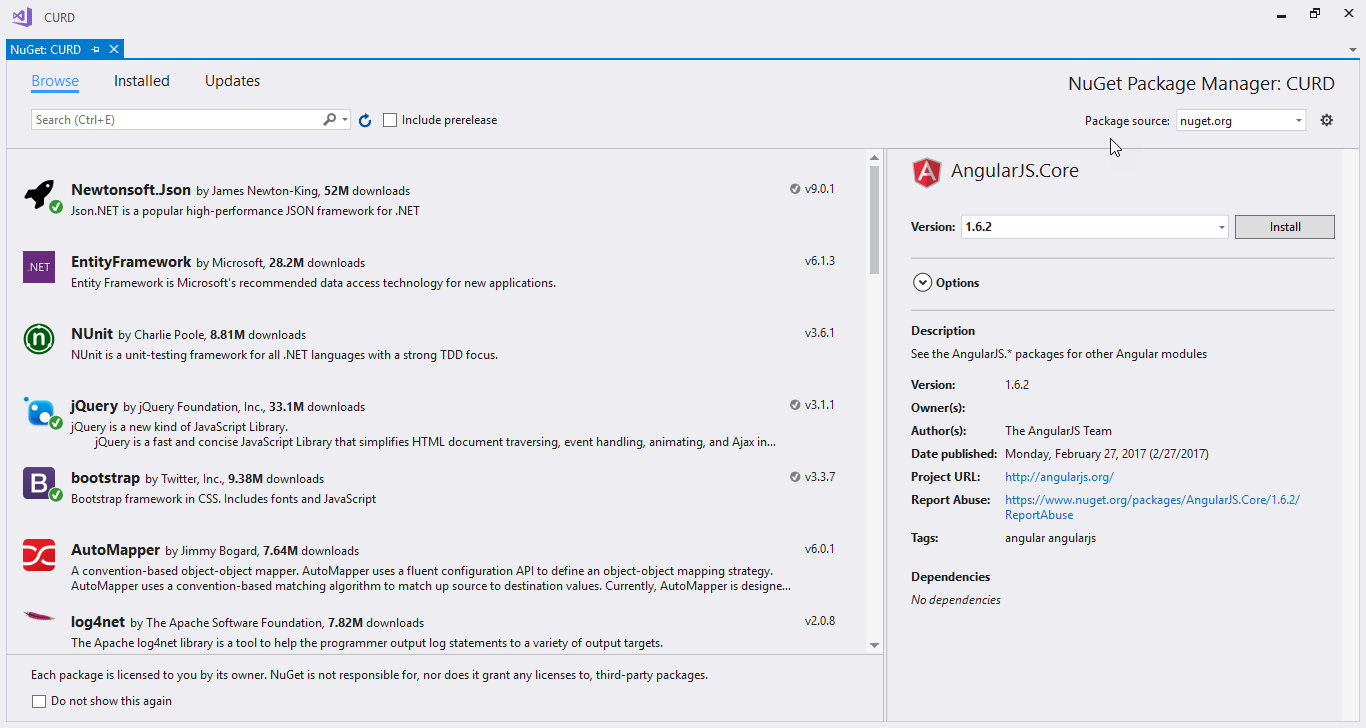Click the package list vertical scrollbar thumb

pos(875,220)
